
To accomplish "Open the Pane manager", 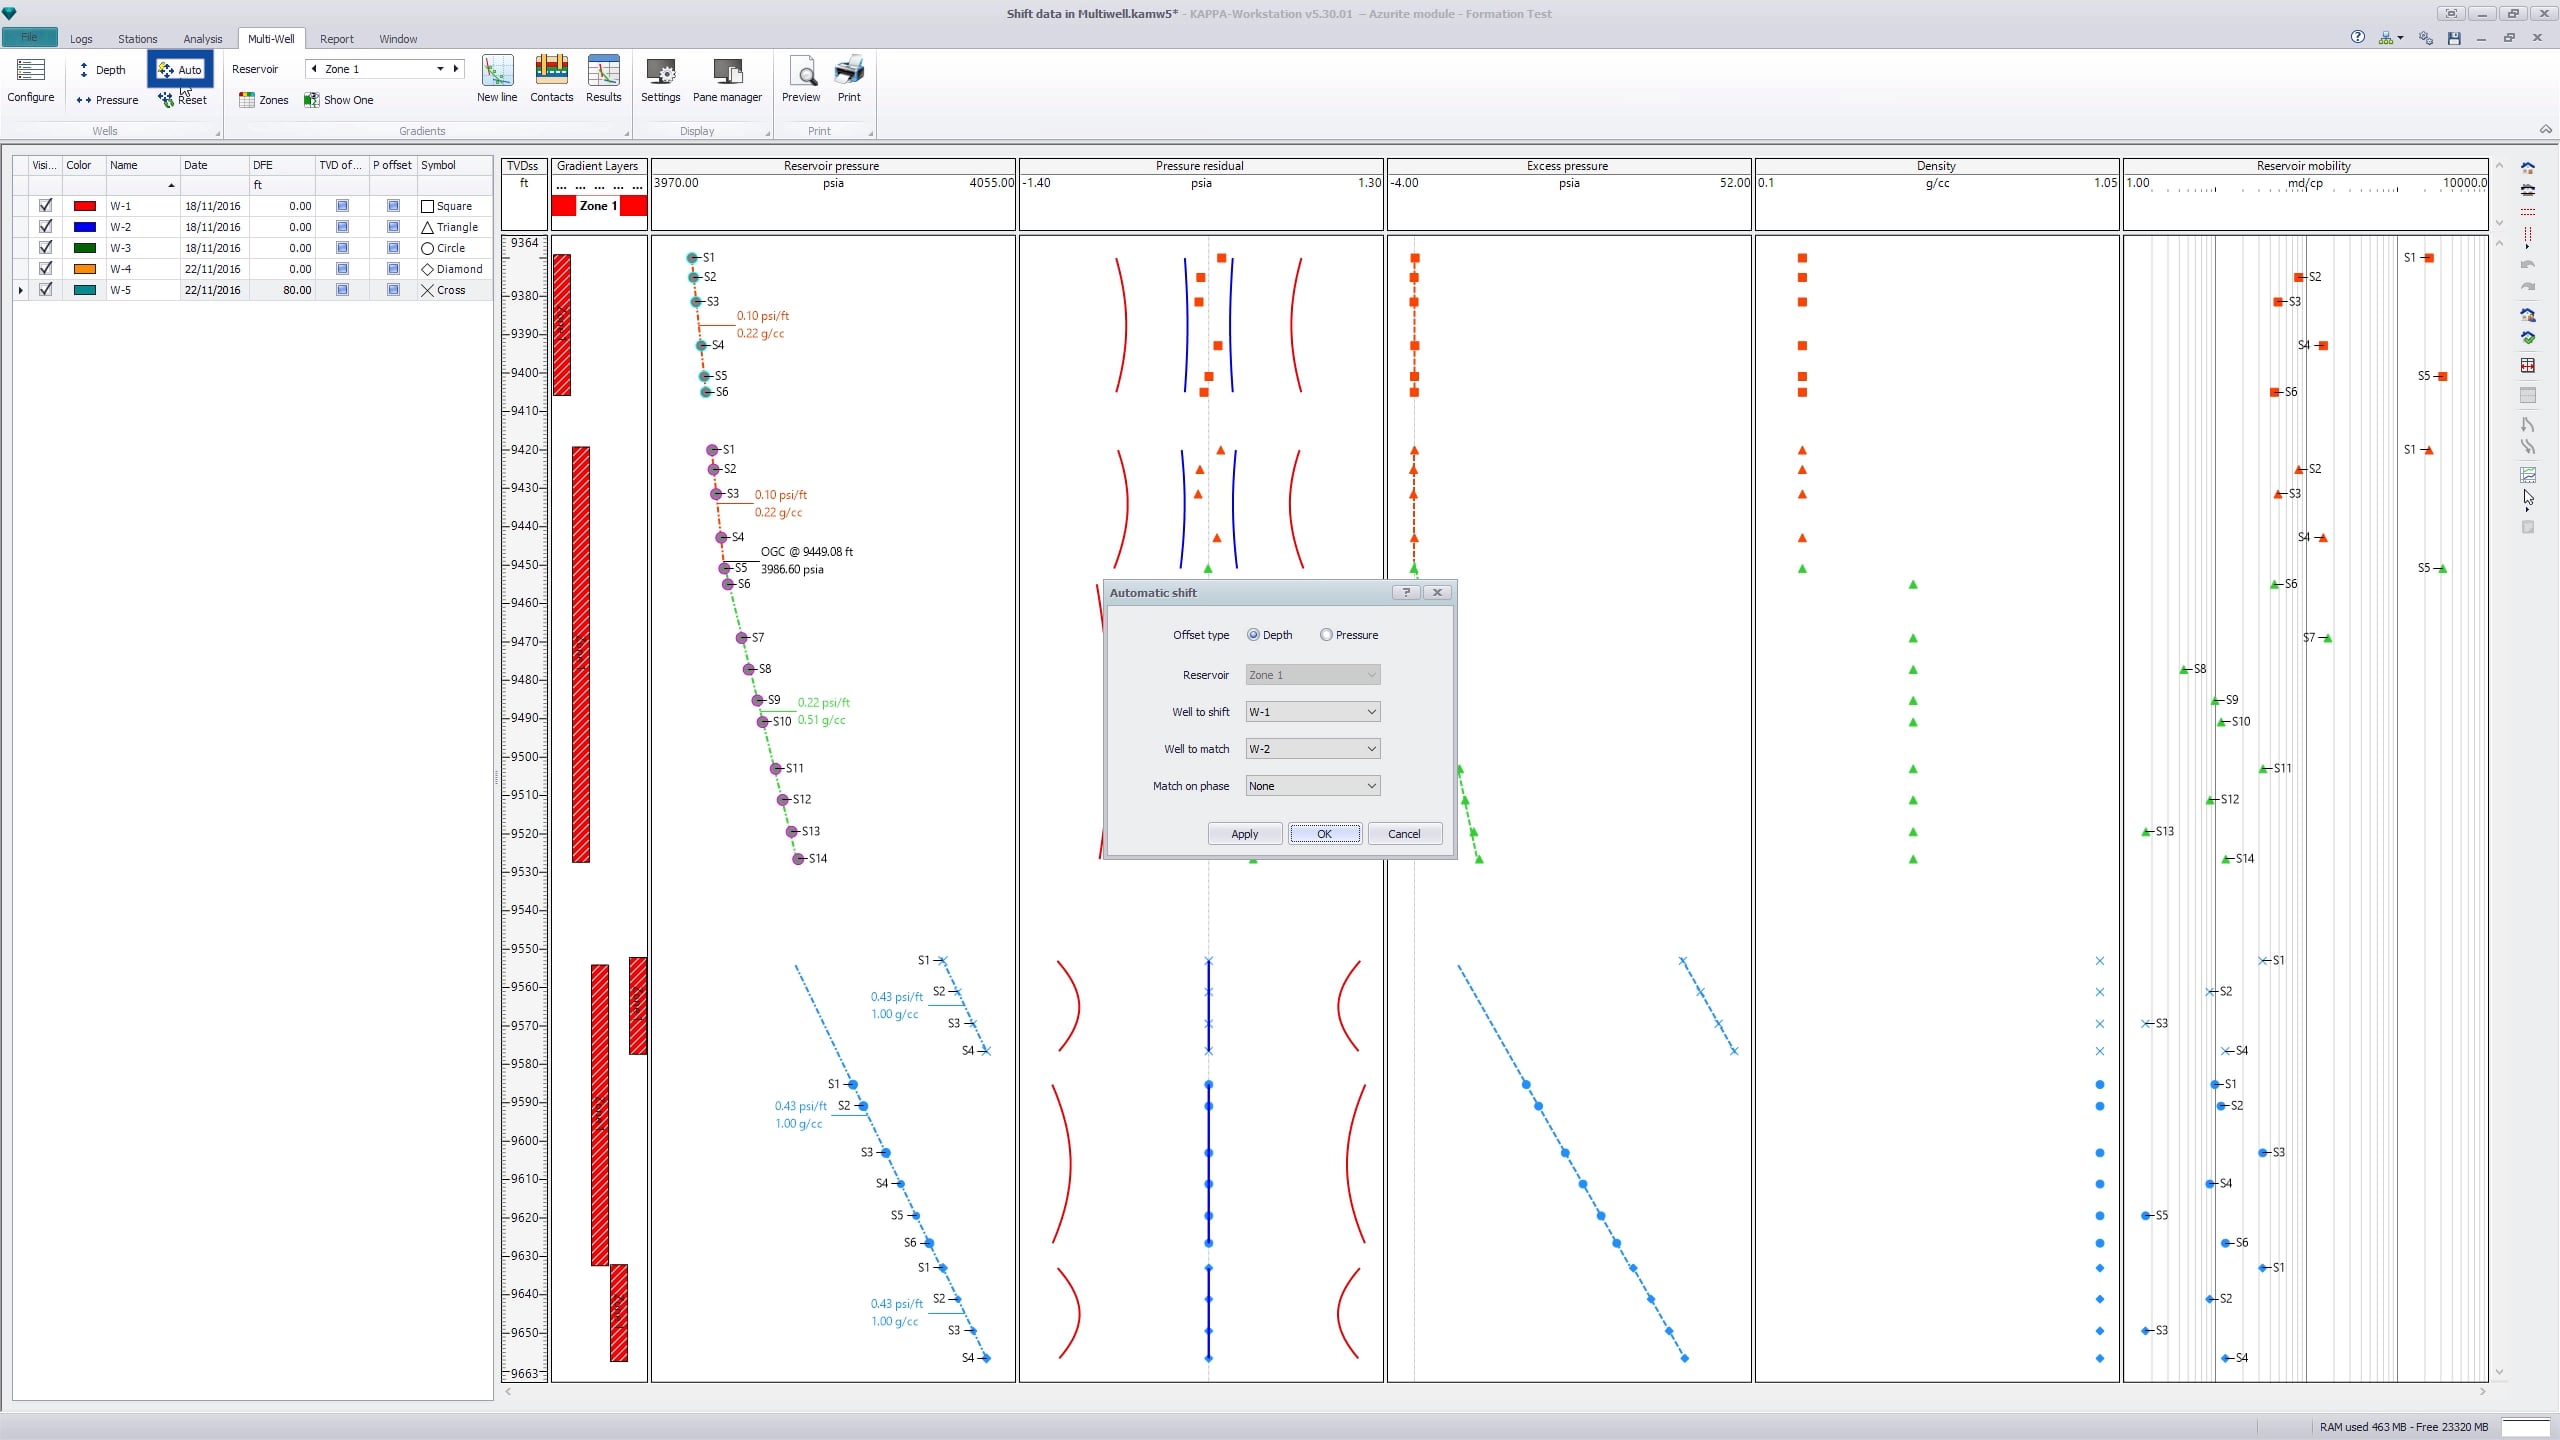I will 727,80.
